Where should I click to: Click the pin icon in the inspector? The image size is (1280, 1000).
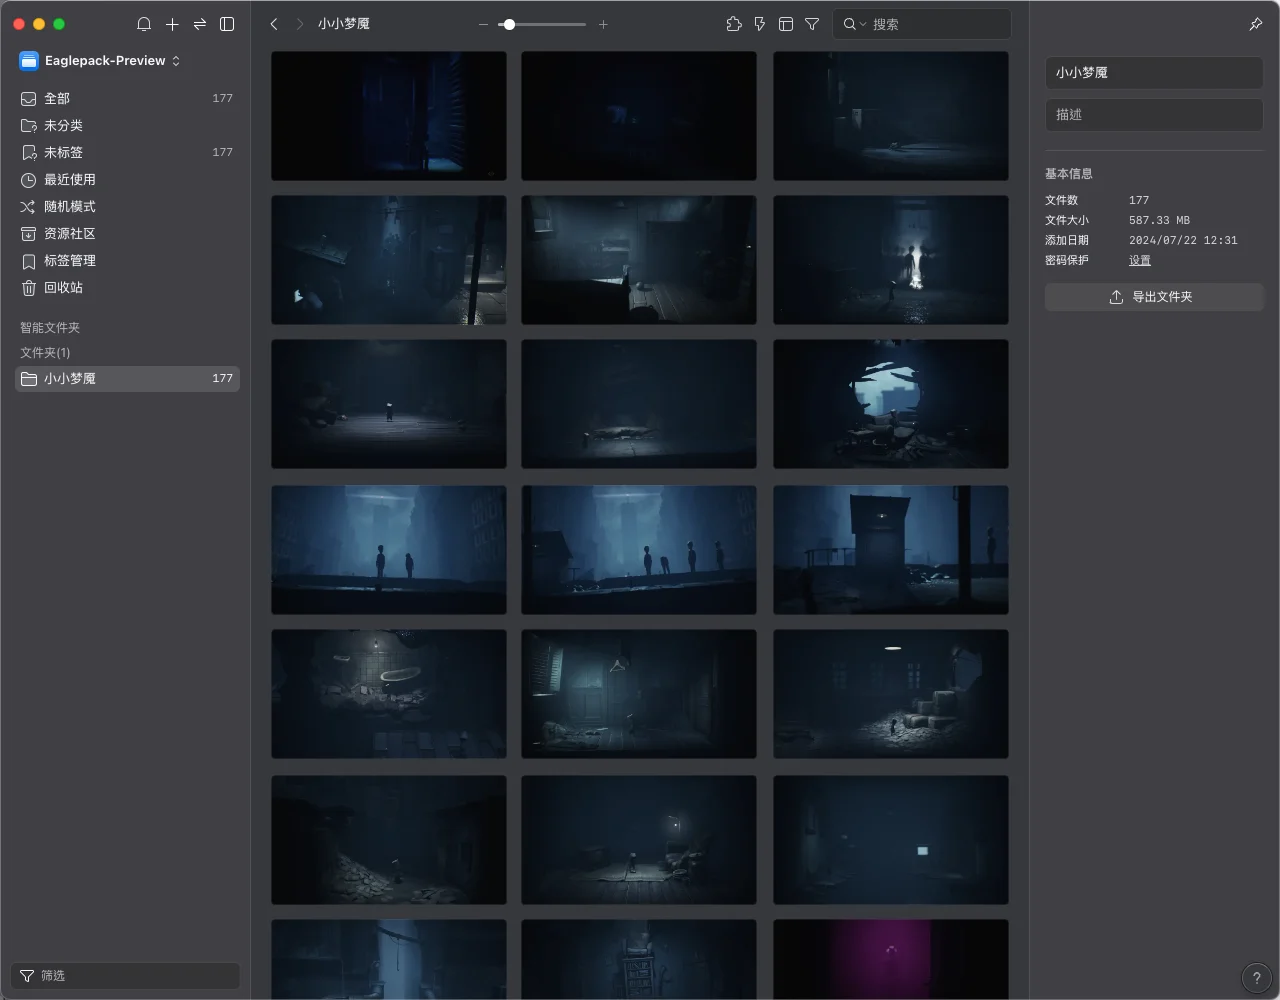1256,24
